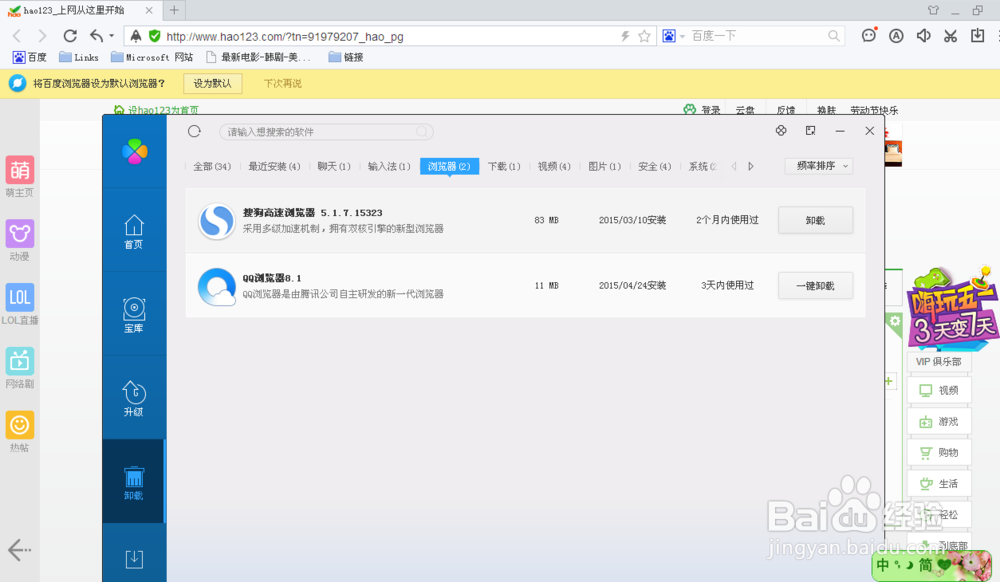Viewport: 1000px width, 582px height.
Task: Click 下次再说 to dismiss prompt
Action: 283,84
